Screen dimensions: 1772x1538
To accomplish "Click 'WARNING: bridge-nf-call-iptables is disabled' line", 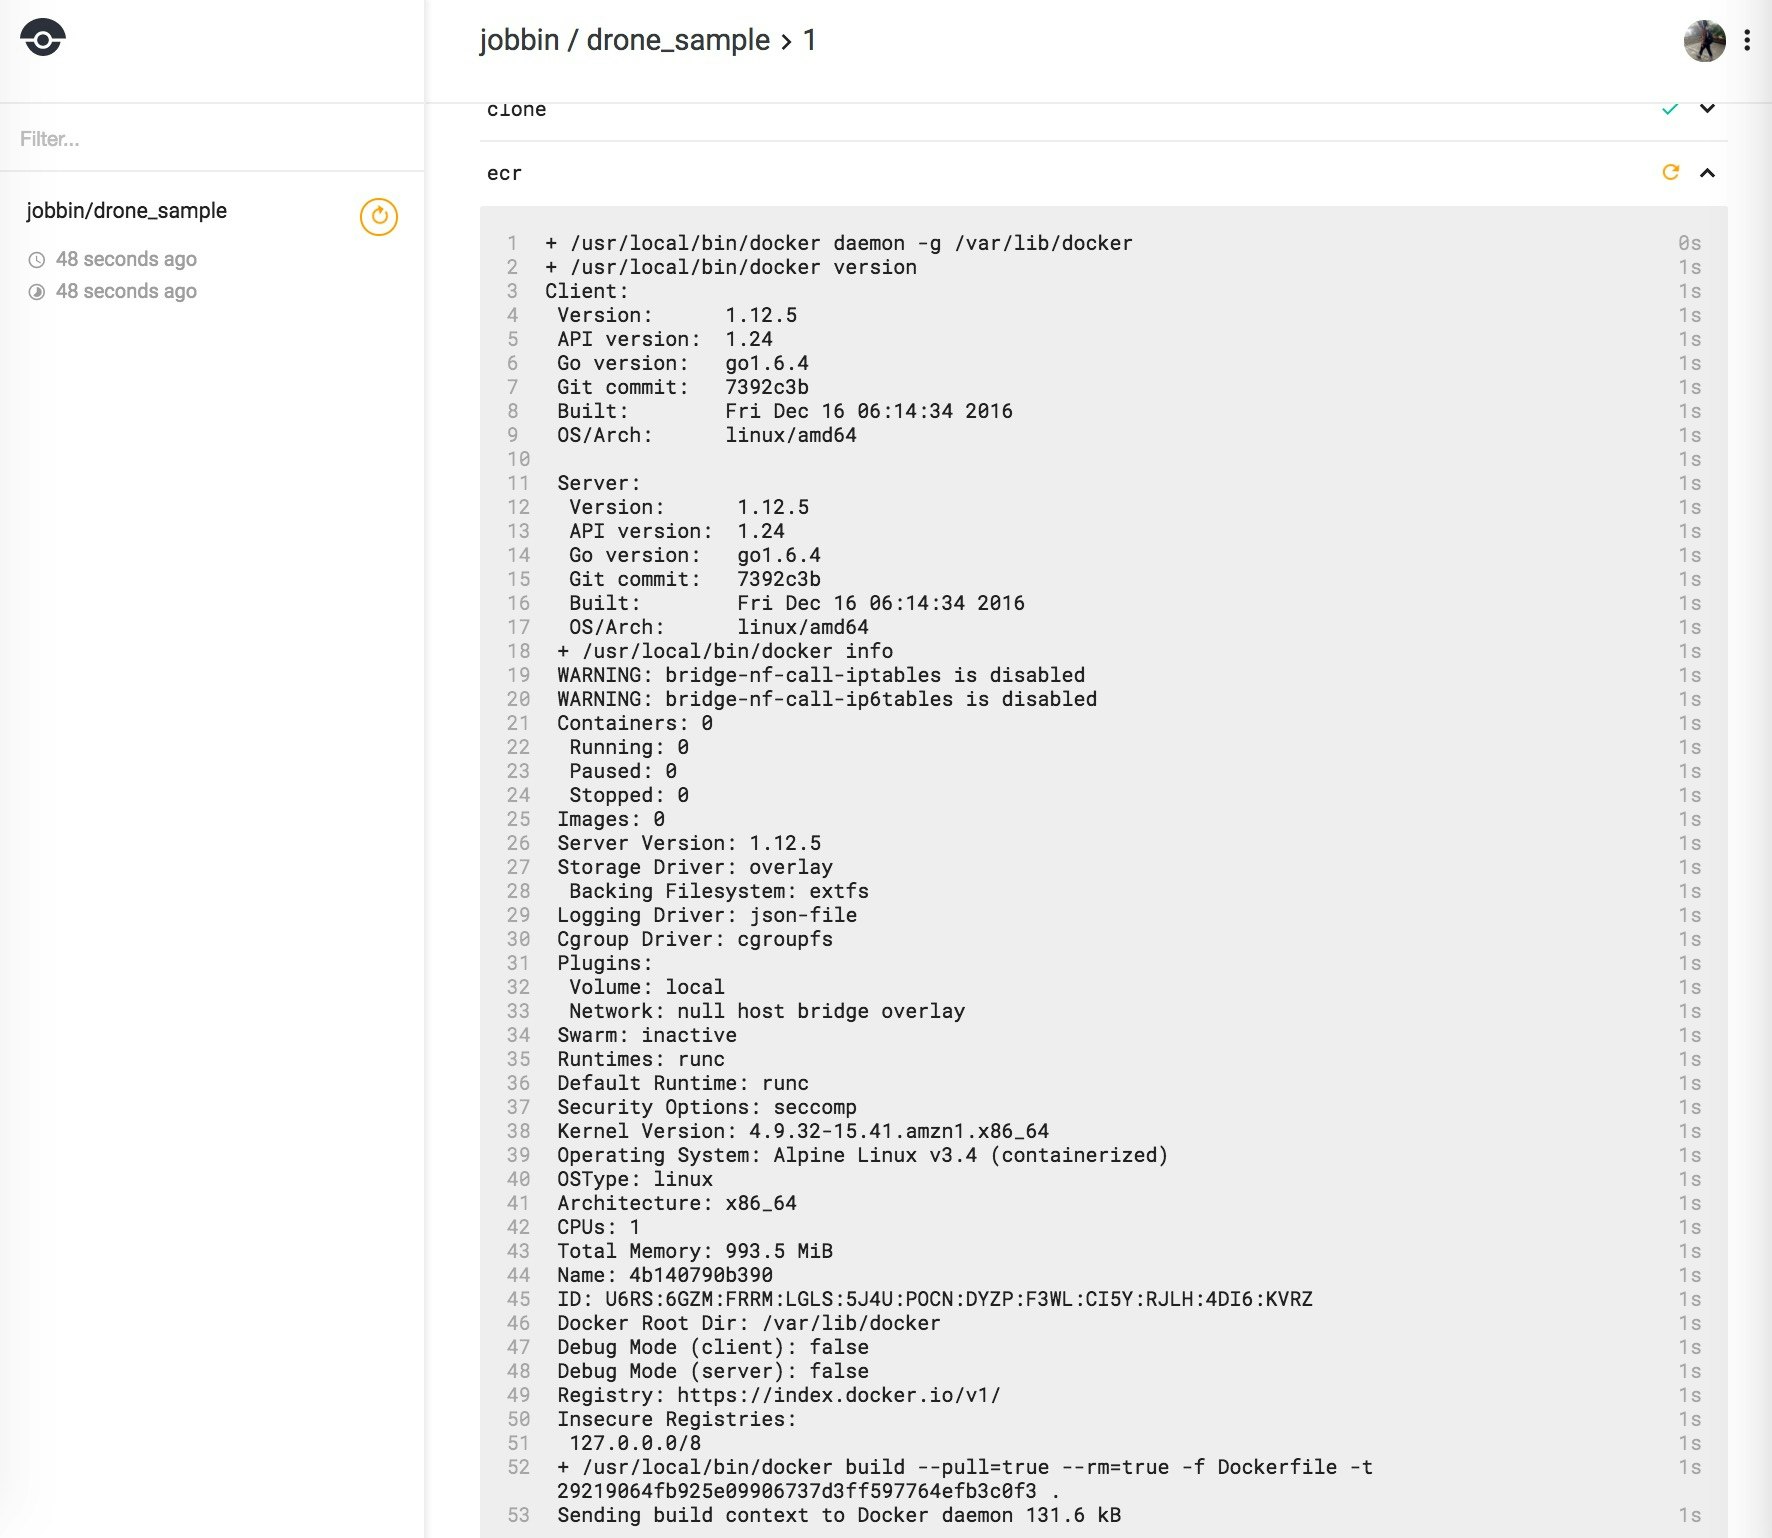I will [821, 675].
